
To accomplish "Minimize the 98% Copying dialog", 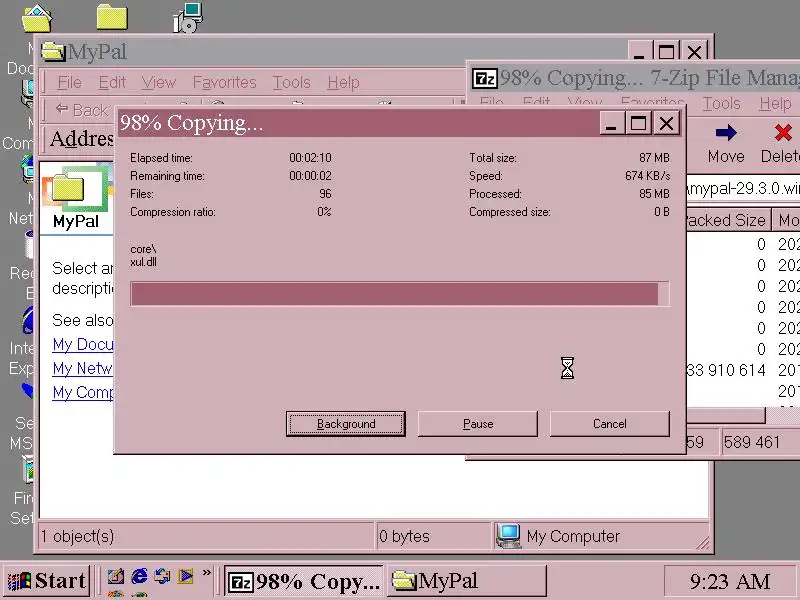I will pyautogui.click(x=611, y=123).
